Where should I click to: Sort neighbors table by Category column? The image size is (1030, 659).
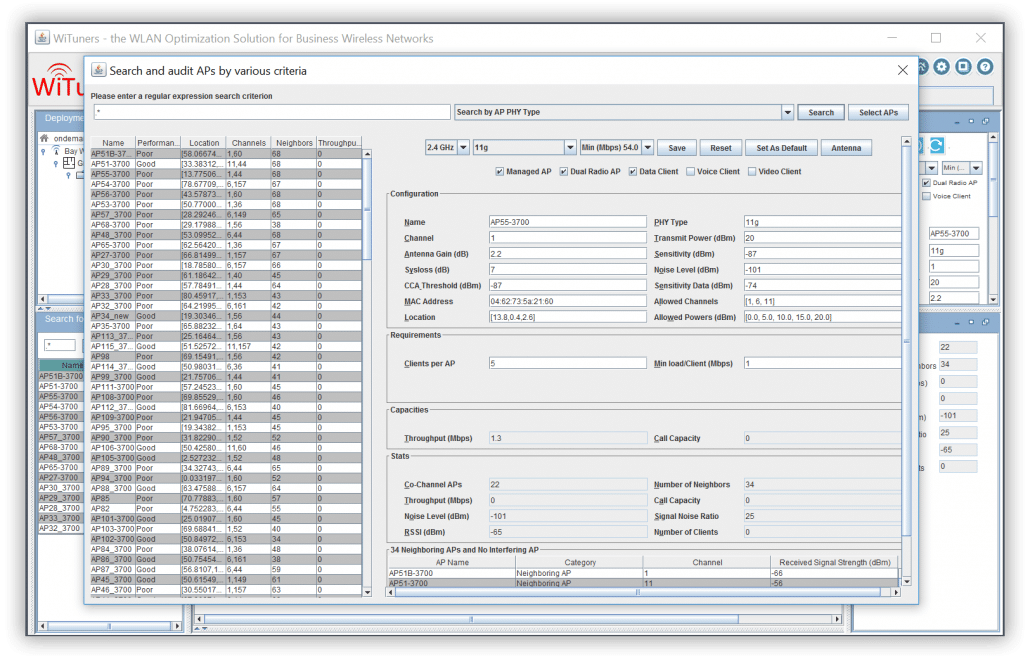click(x=580, y=562)
